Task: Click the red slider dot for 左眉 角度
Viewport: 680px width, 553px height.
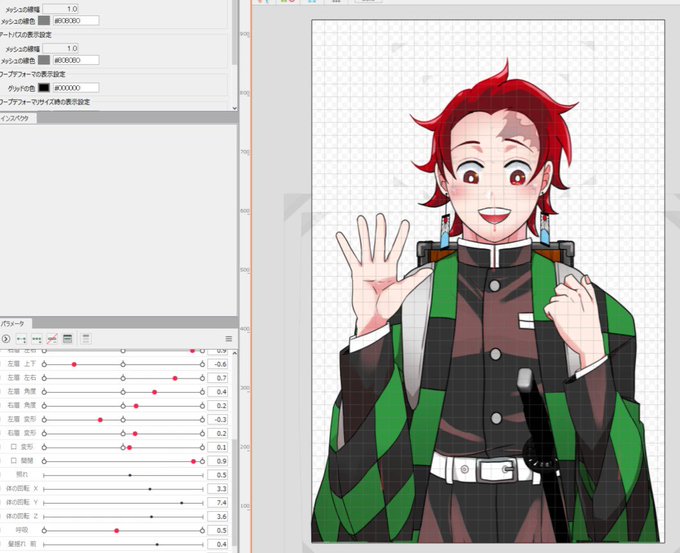Action: 154,392
